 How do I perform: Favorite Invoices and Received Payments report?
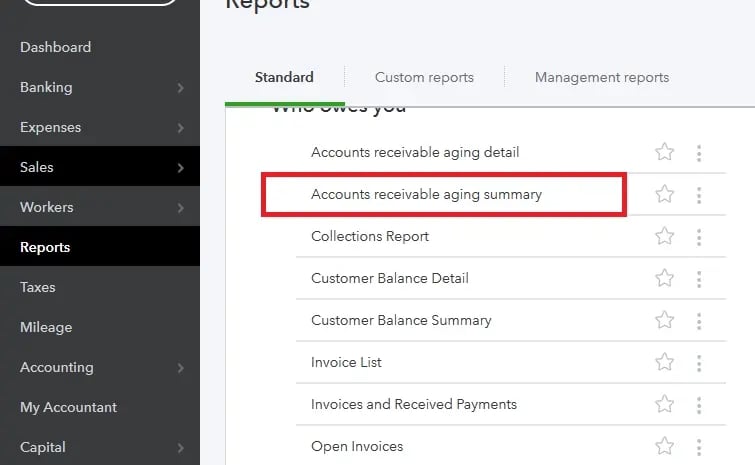click(664, 404)
